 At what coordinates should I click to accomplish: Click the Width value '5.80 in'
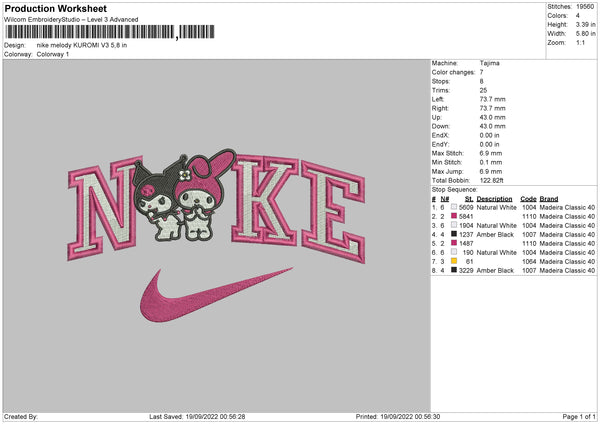[x=585, y=34]
